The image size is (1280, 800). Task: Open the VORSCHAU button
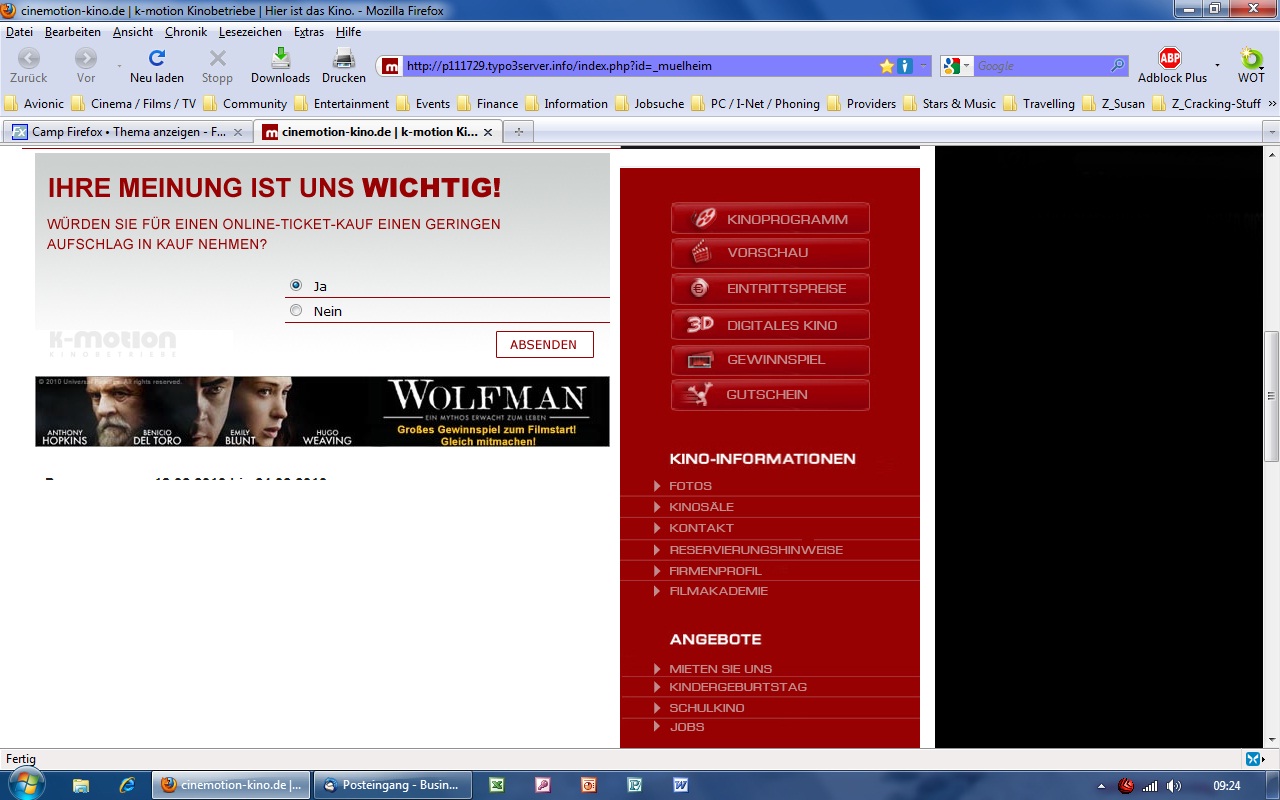[x=770, y=253]
